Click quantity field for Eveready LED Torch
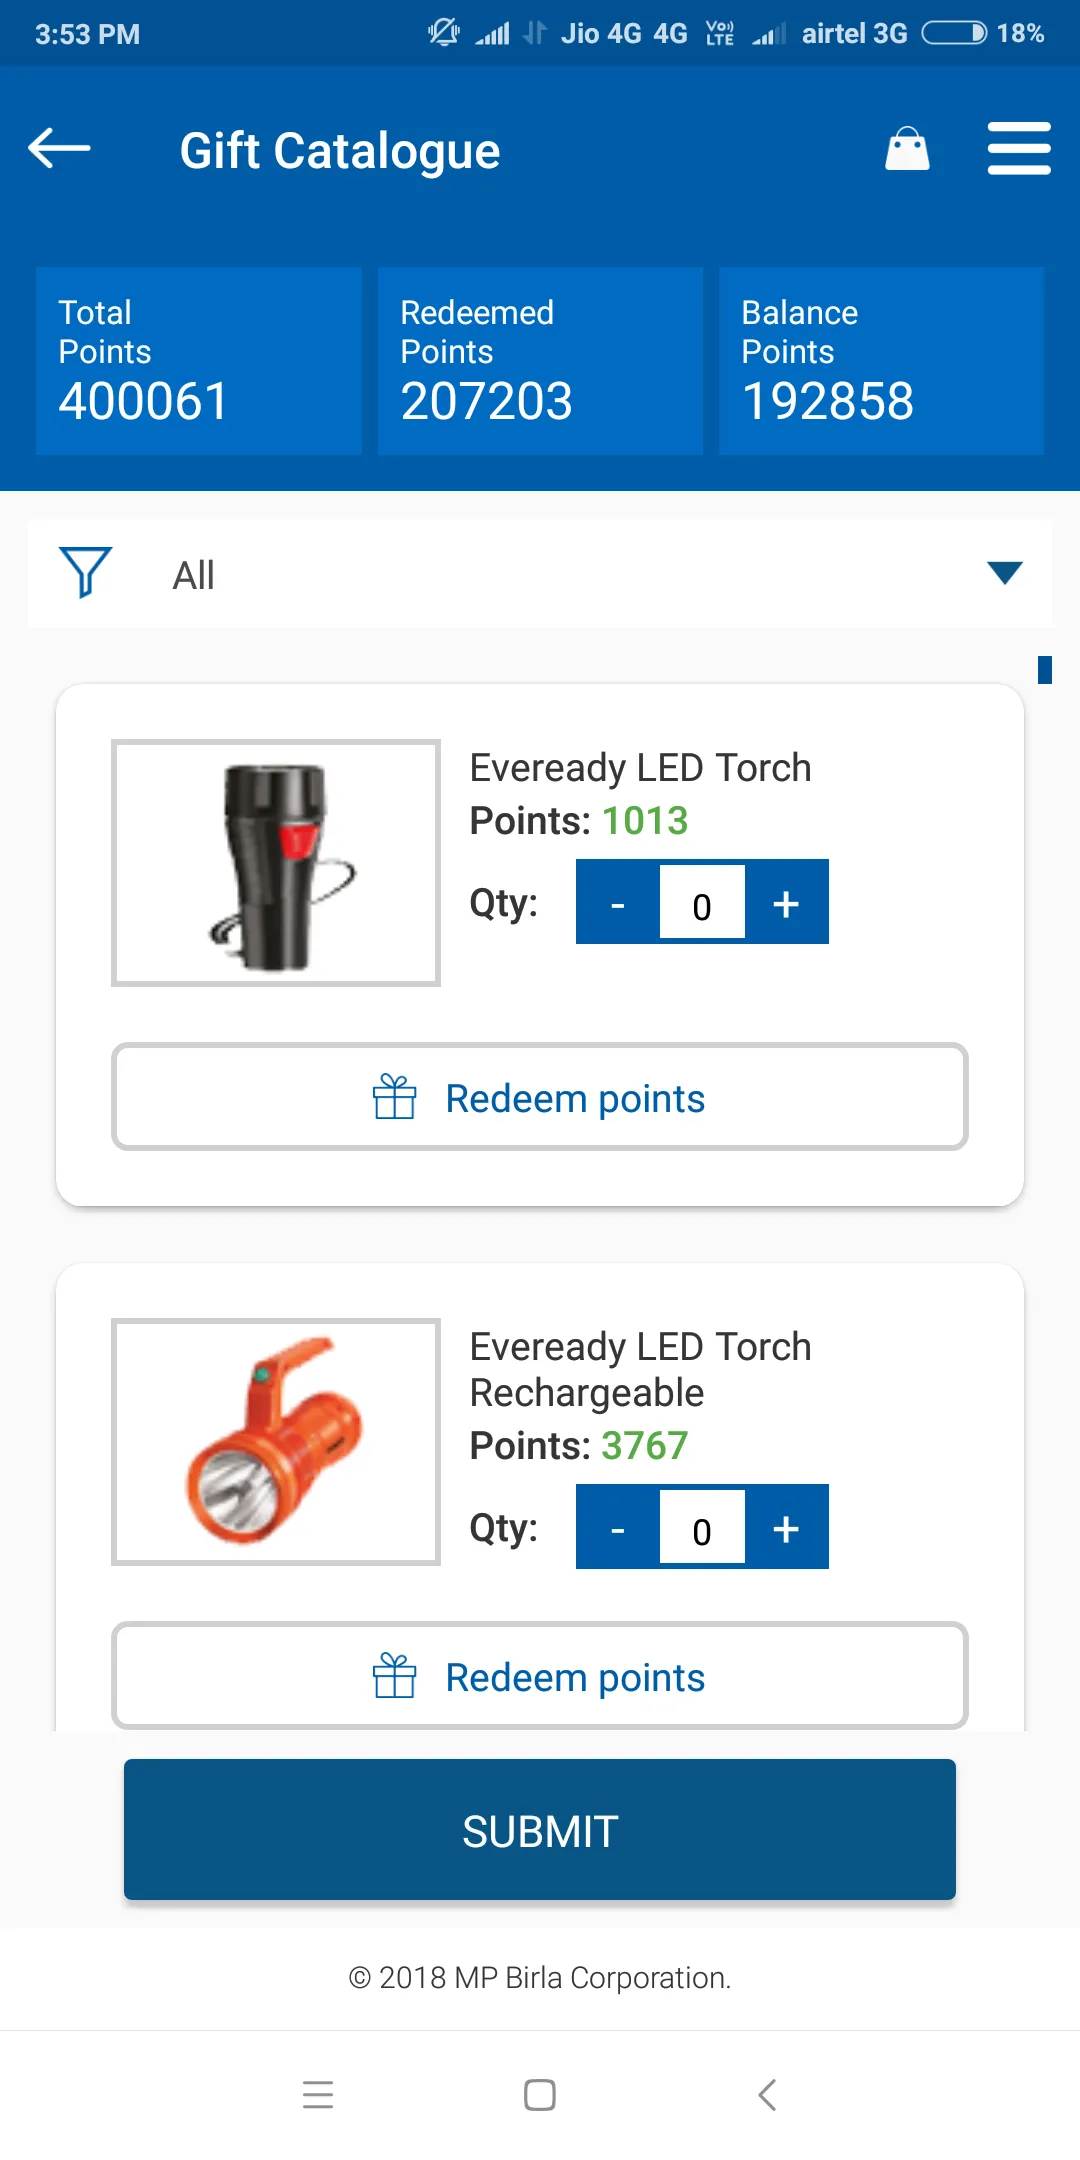Viewport: 1080px width, 2160px height. pyautogui.click(x=702, y=903)
